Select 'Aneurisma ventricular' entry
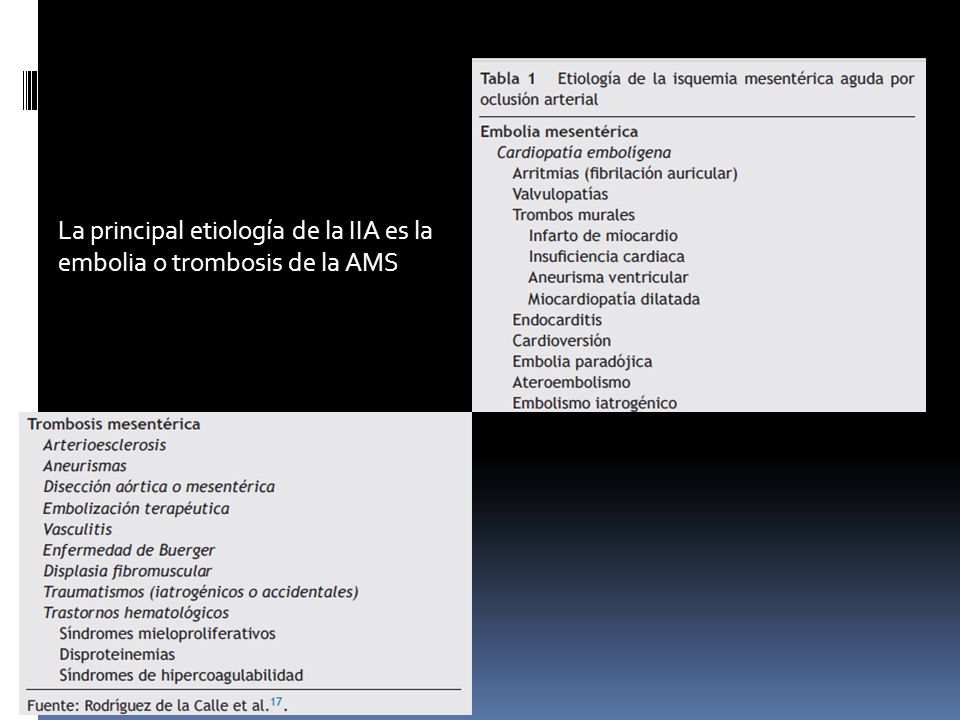 coord(608,277)
